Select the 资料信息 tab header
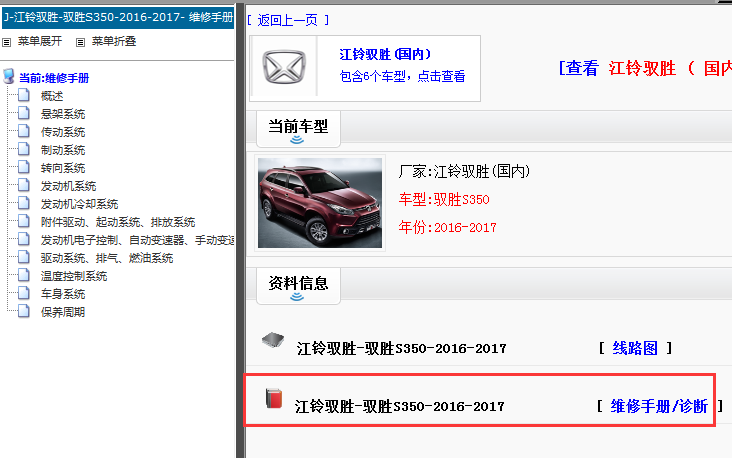This screenshot has height=458, width=732. [x=298, y=286]
